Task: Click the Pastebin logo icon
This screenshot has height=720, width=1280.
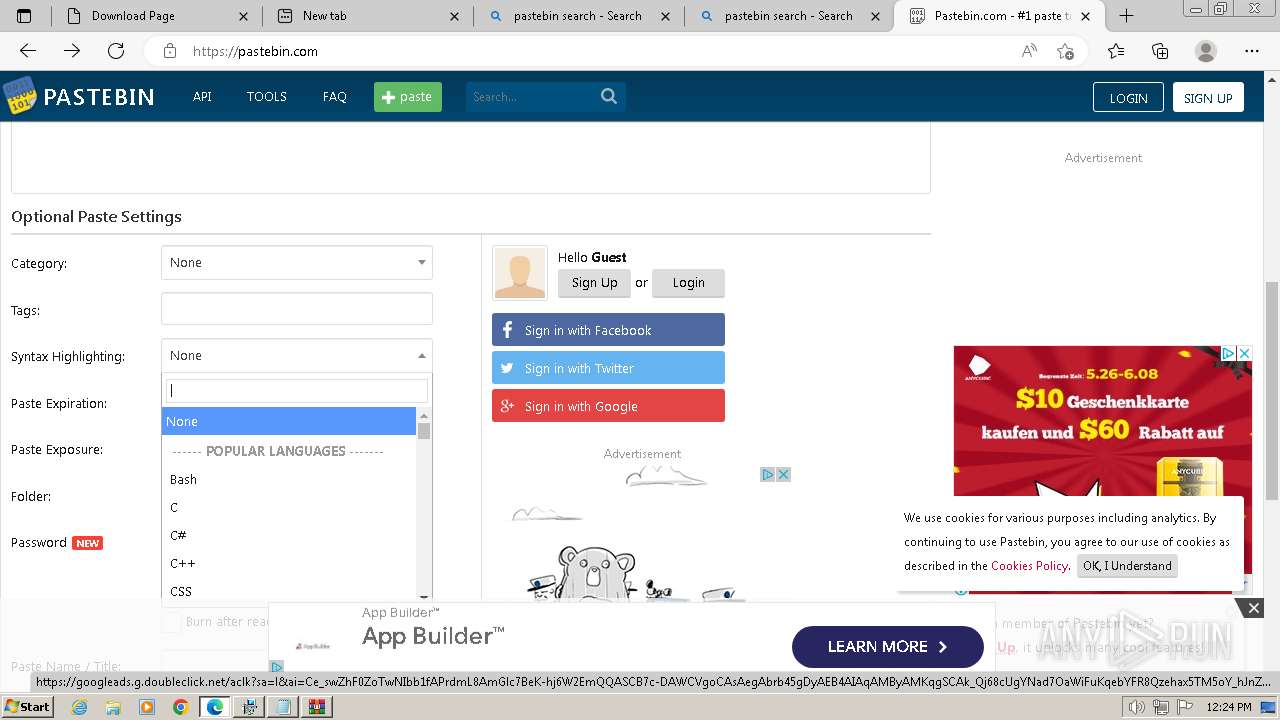Action: point(19,96)
